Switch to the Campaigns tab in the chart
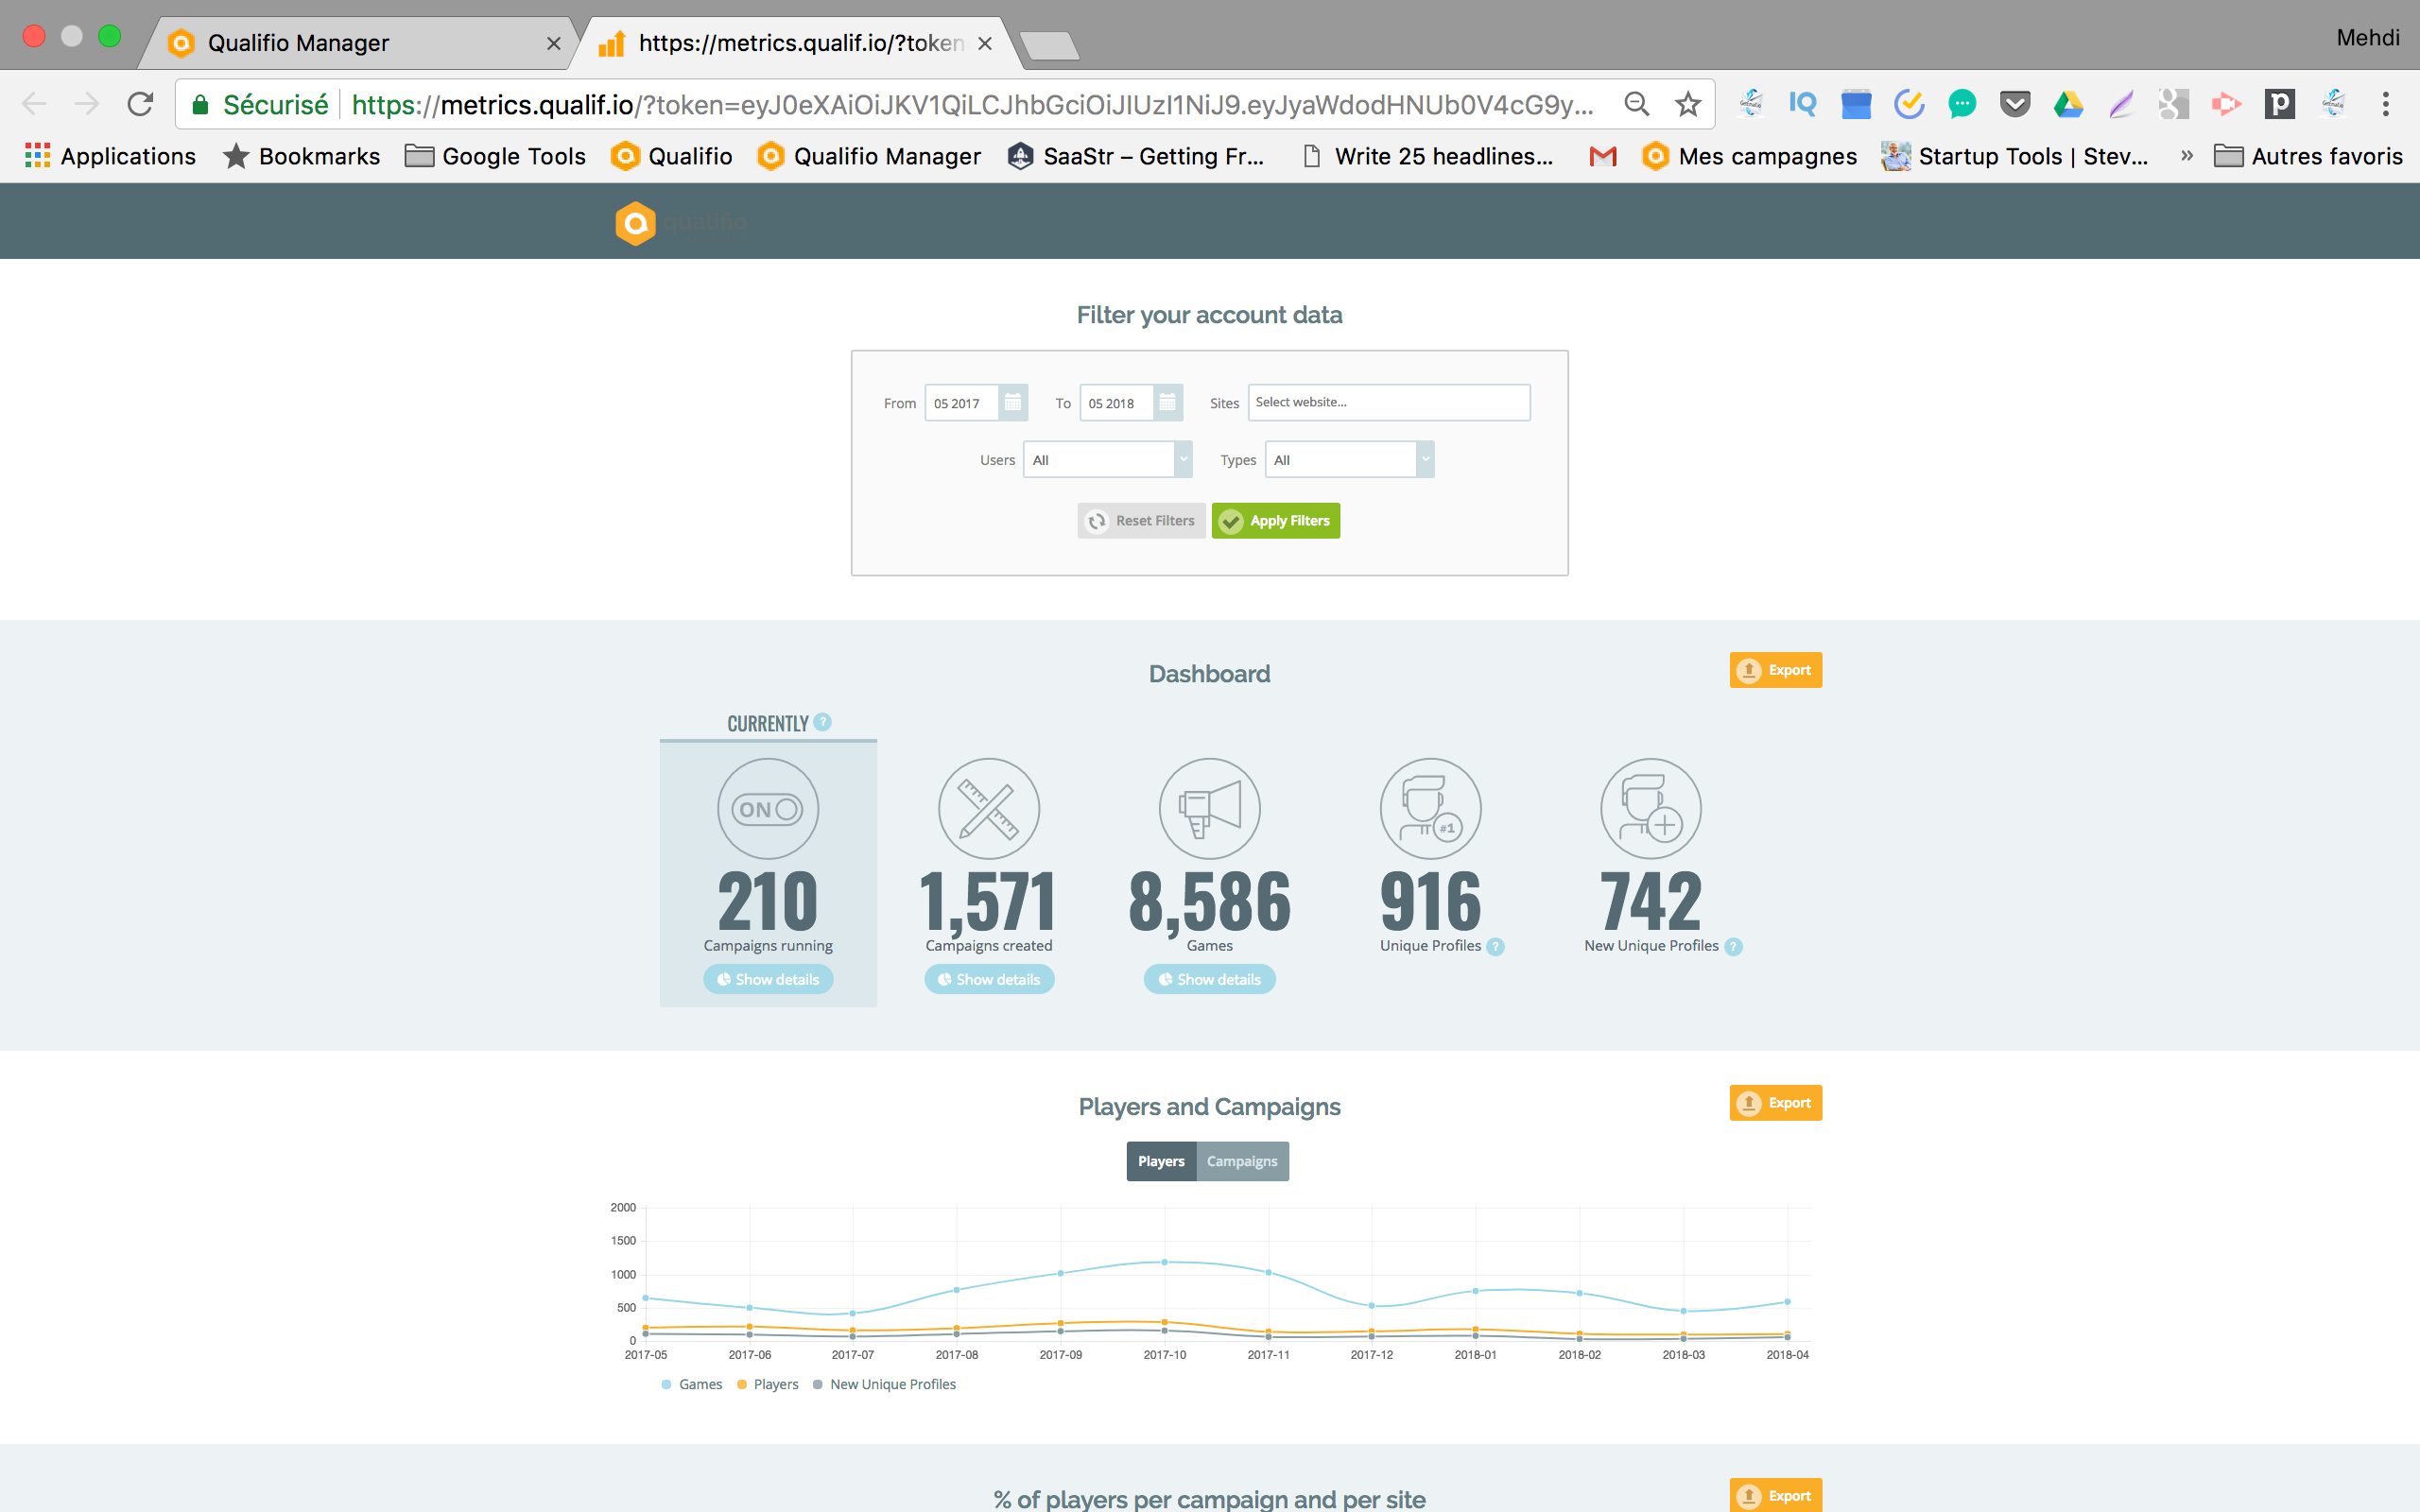The image size is (2420, 1512). [x=1241, y=1161]
